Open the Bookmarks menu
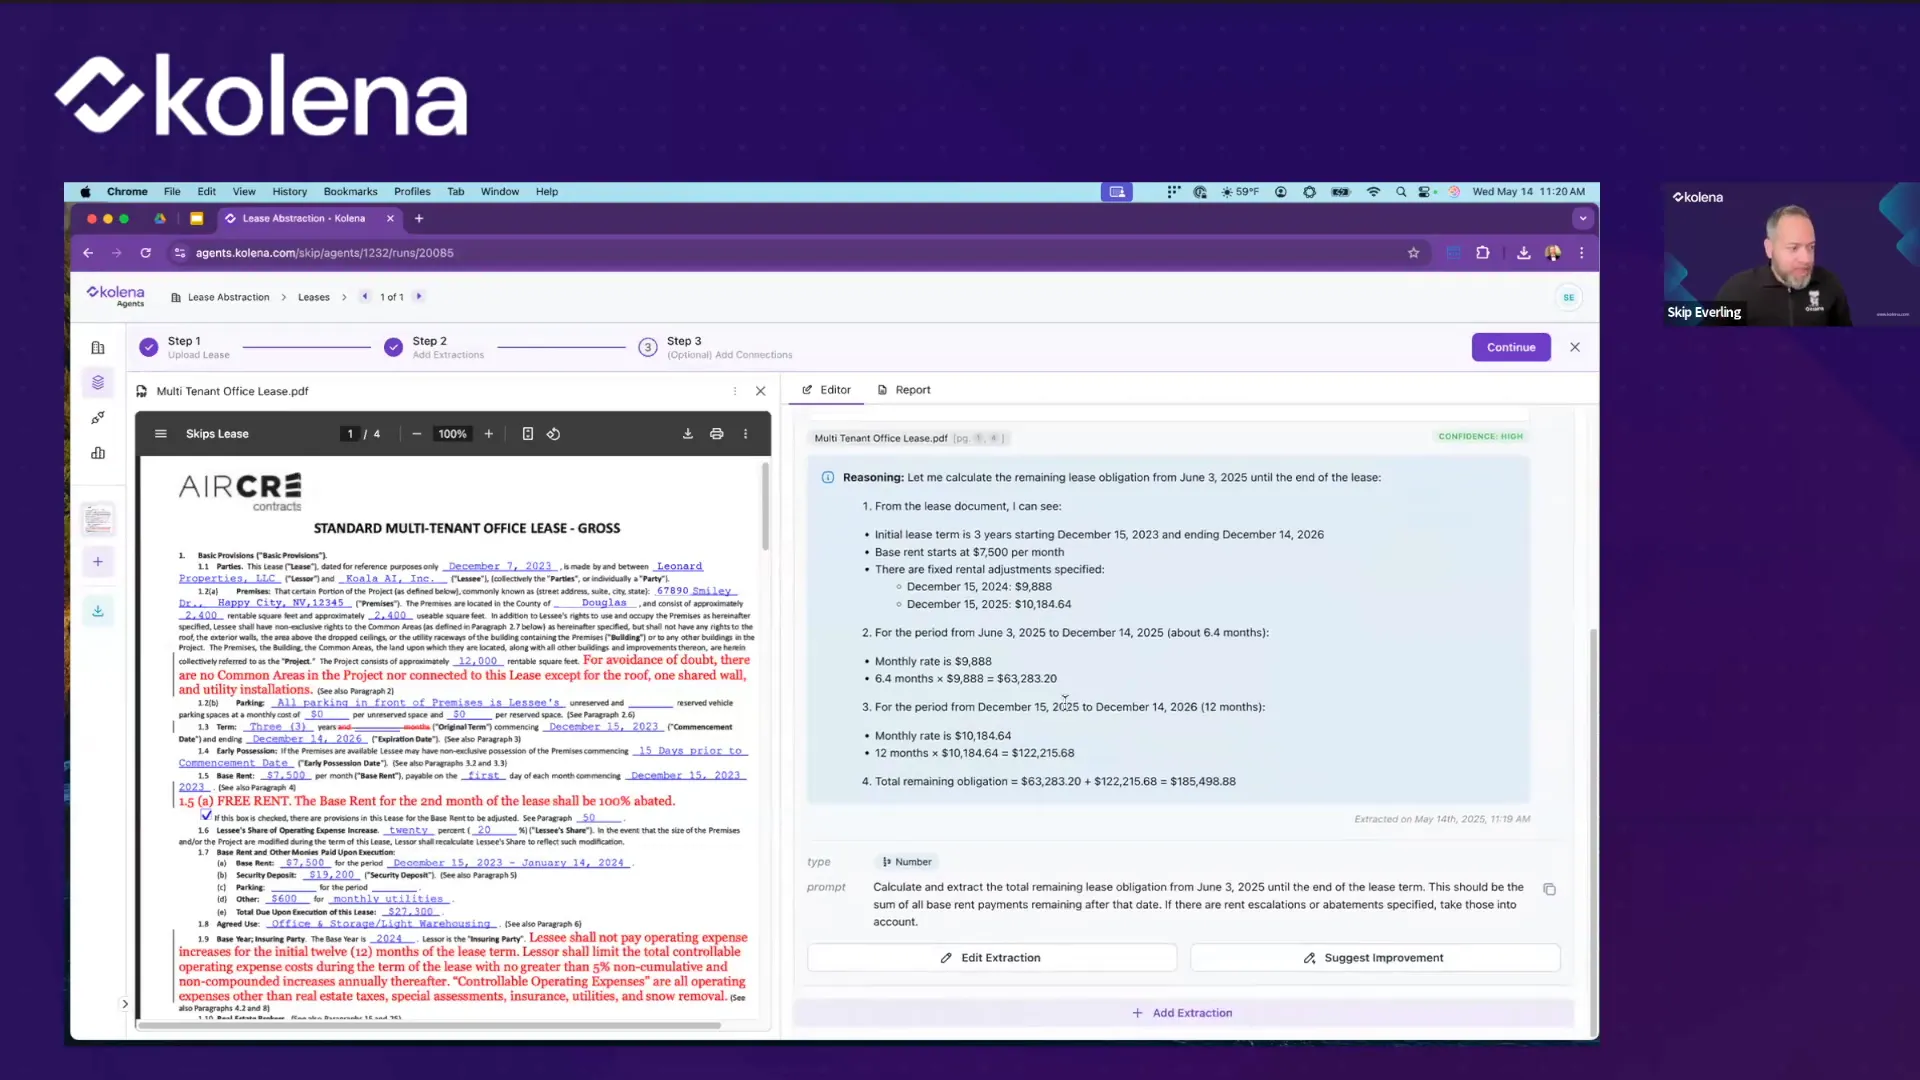Screen dimensions: 1920x1080 [350, 192]
